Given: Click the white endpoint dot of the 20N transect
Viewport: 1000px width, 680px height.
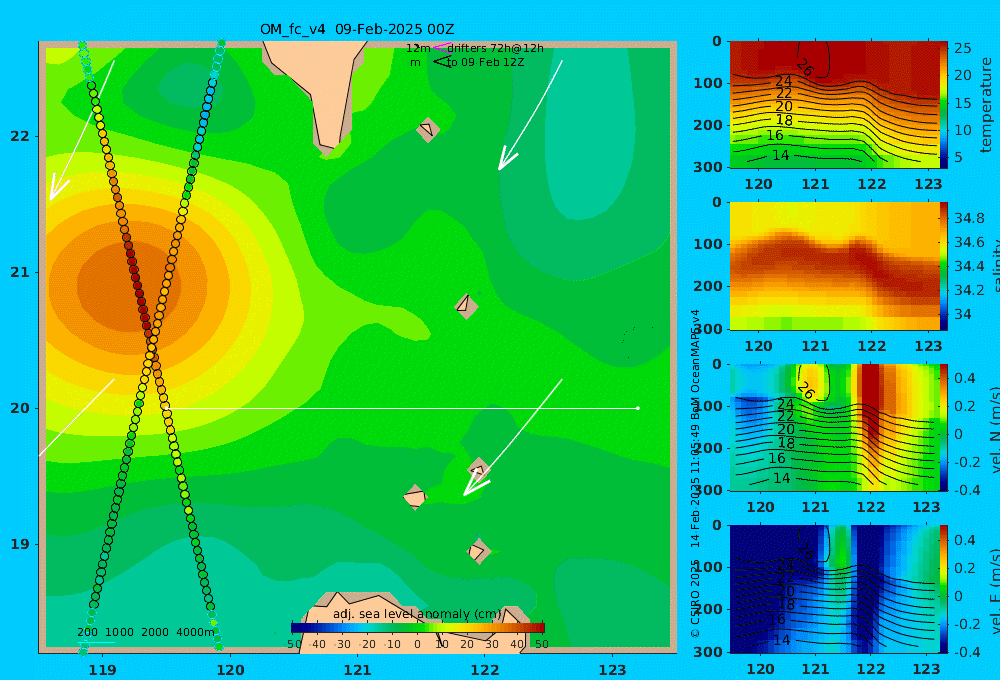Looking at the screenshot, I should point(638,408).
